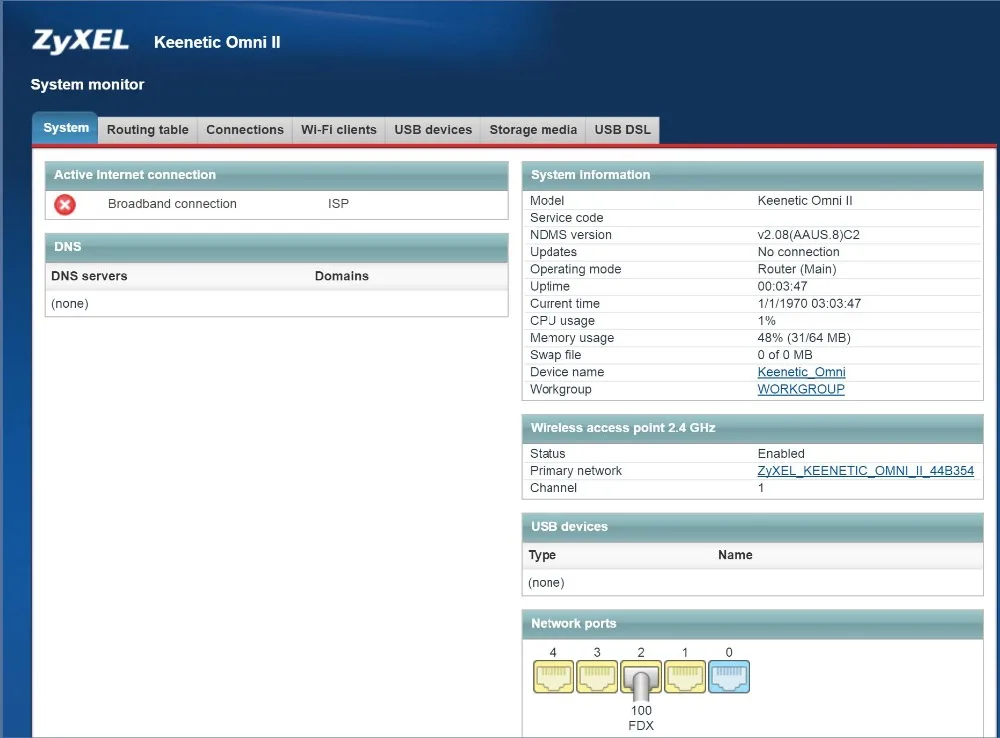Click the NDMS version value v2.08(AAUS.8)C2

click(x=809, y=235)
